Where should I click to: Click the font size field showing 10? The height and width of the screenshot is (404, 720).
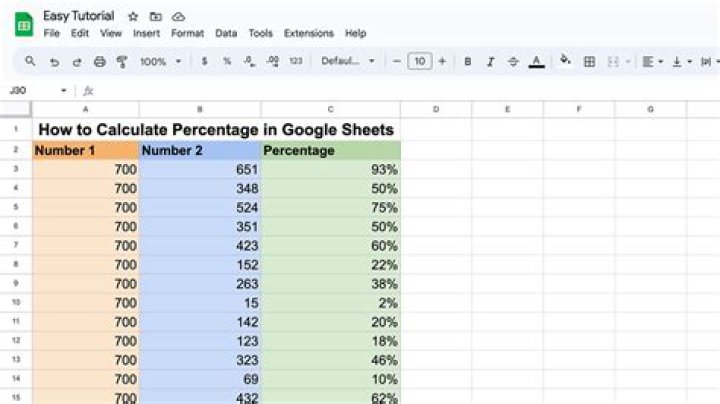[420, 61]
